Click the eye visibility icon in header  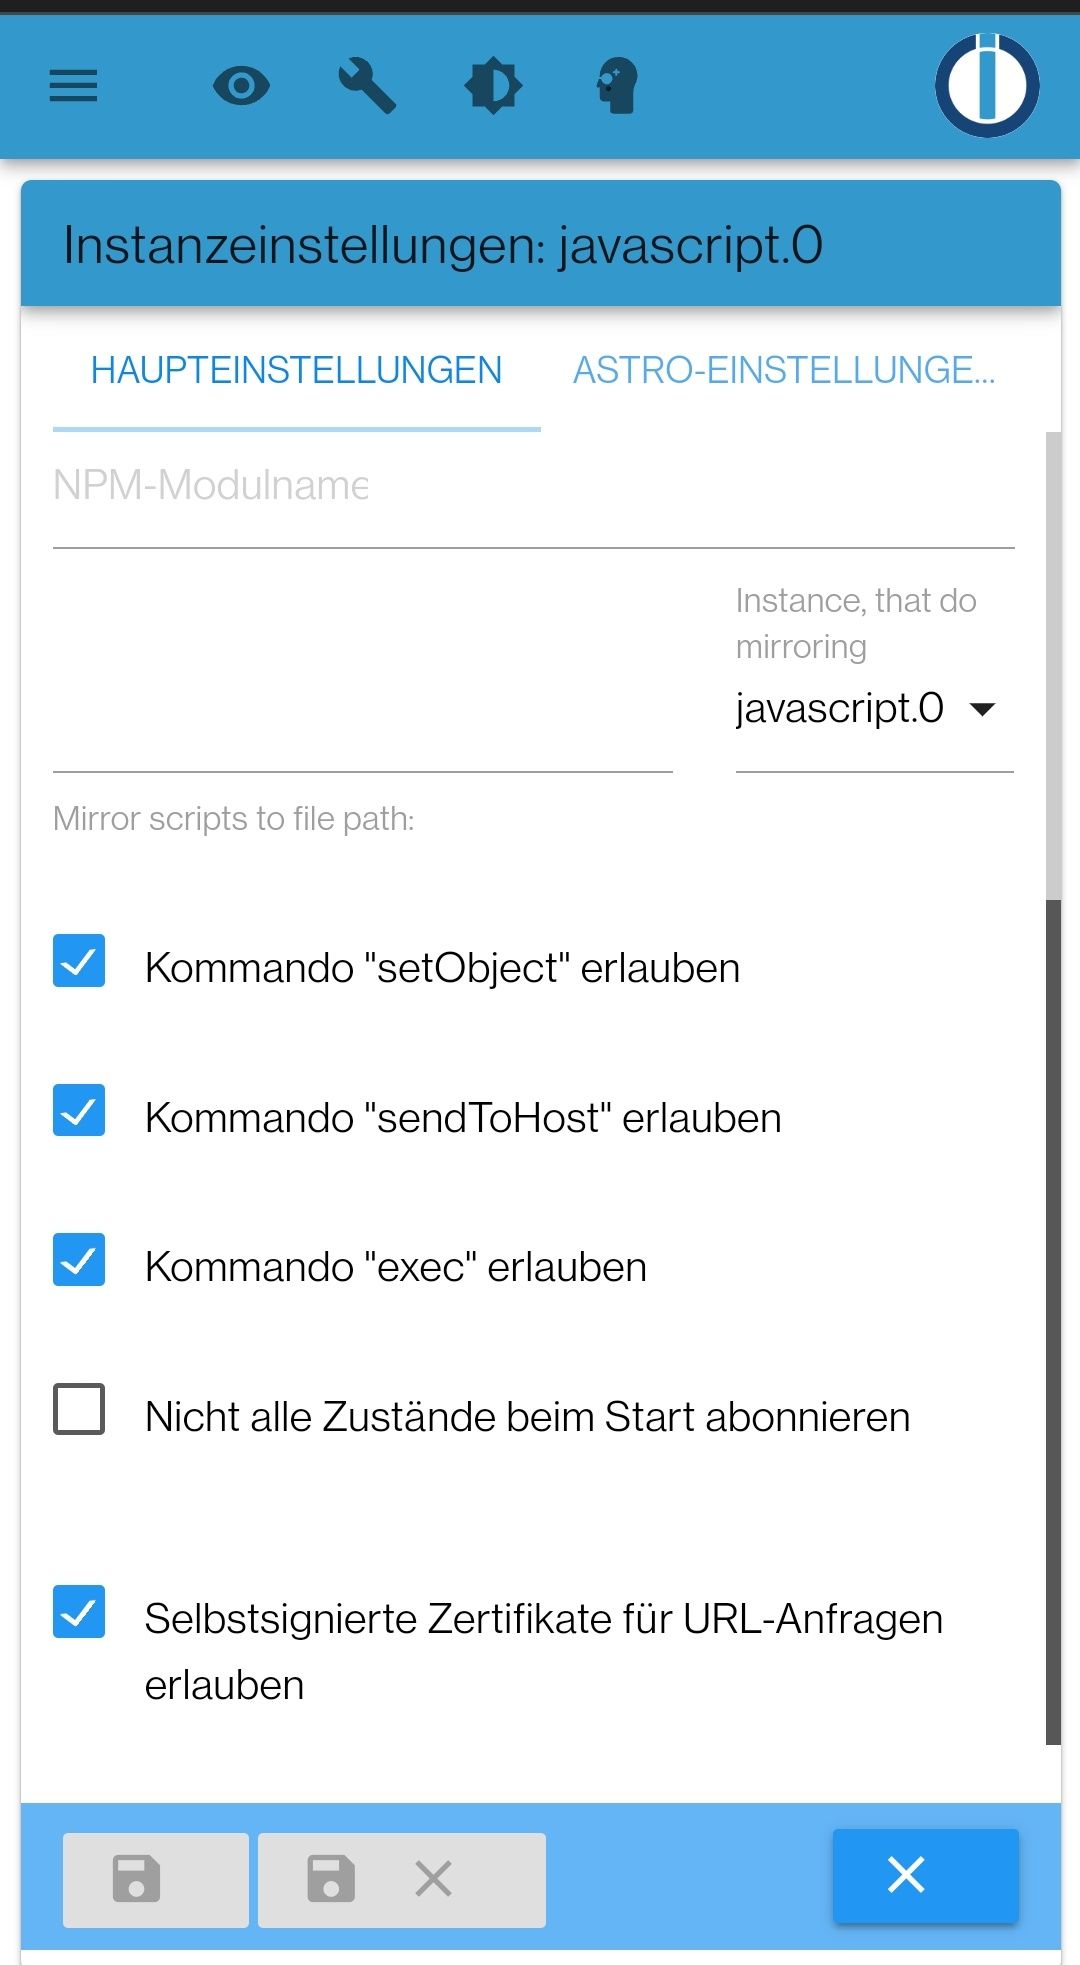[241, 86]
